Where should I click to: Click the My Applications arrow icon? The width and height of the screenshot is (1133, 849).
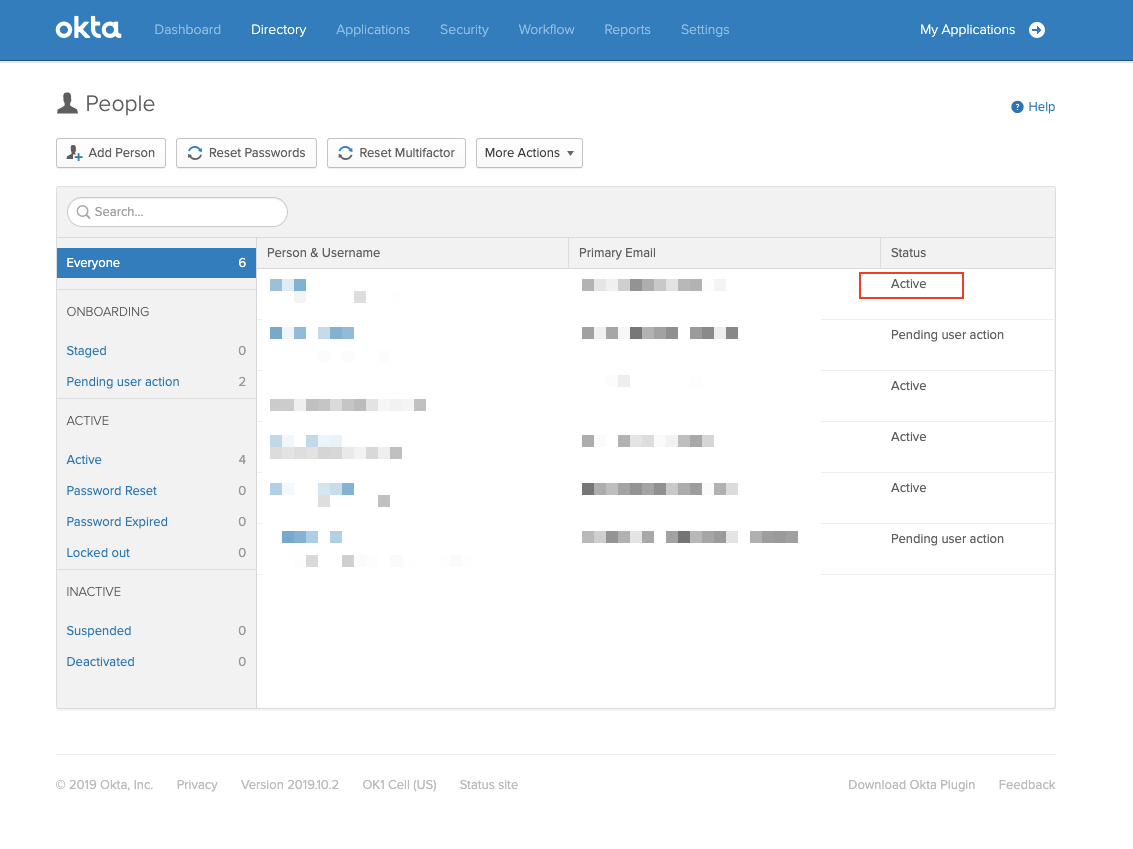(x=1037, y=30)
